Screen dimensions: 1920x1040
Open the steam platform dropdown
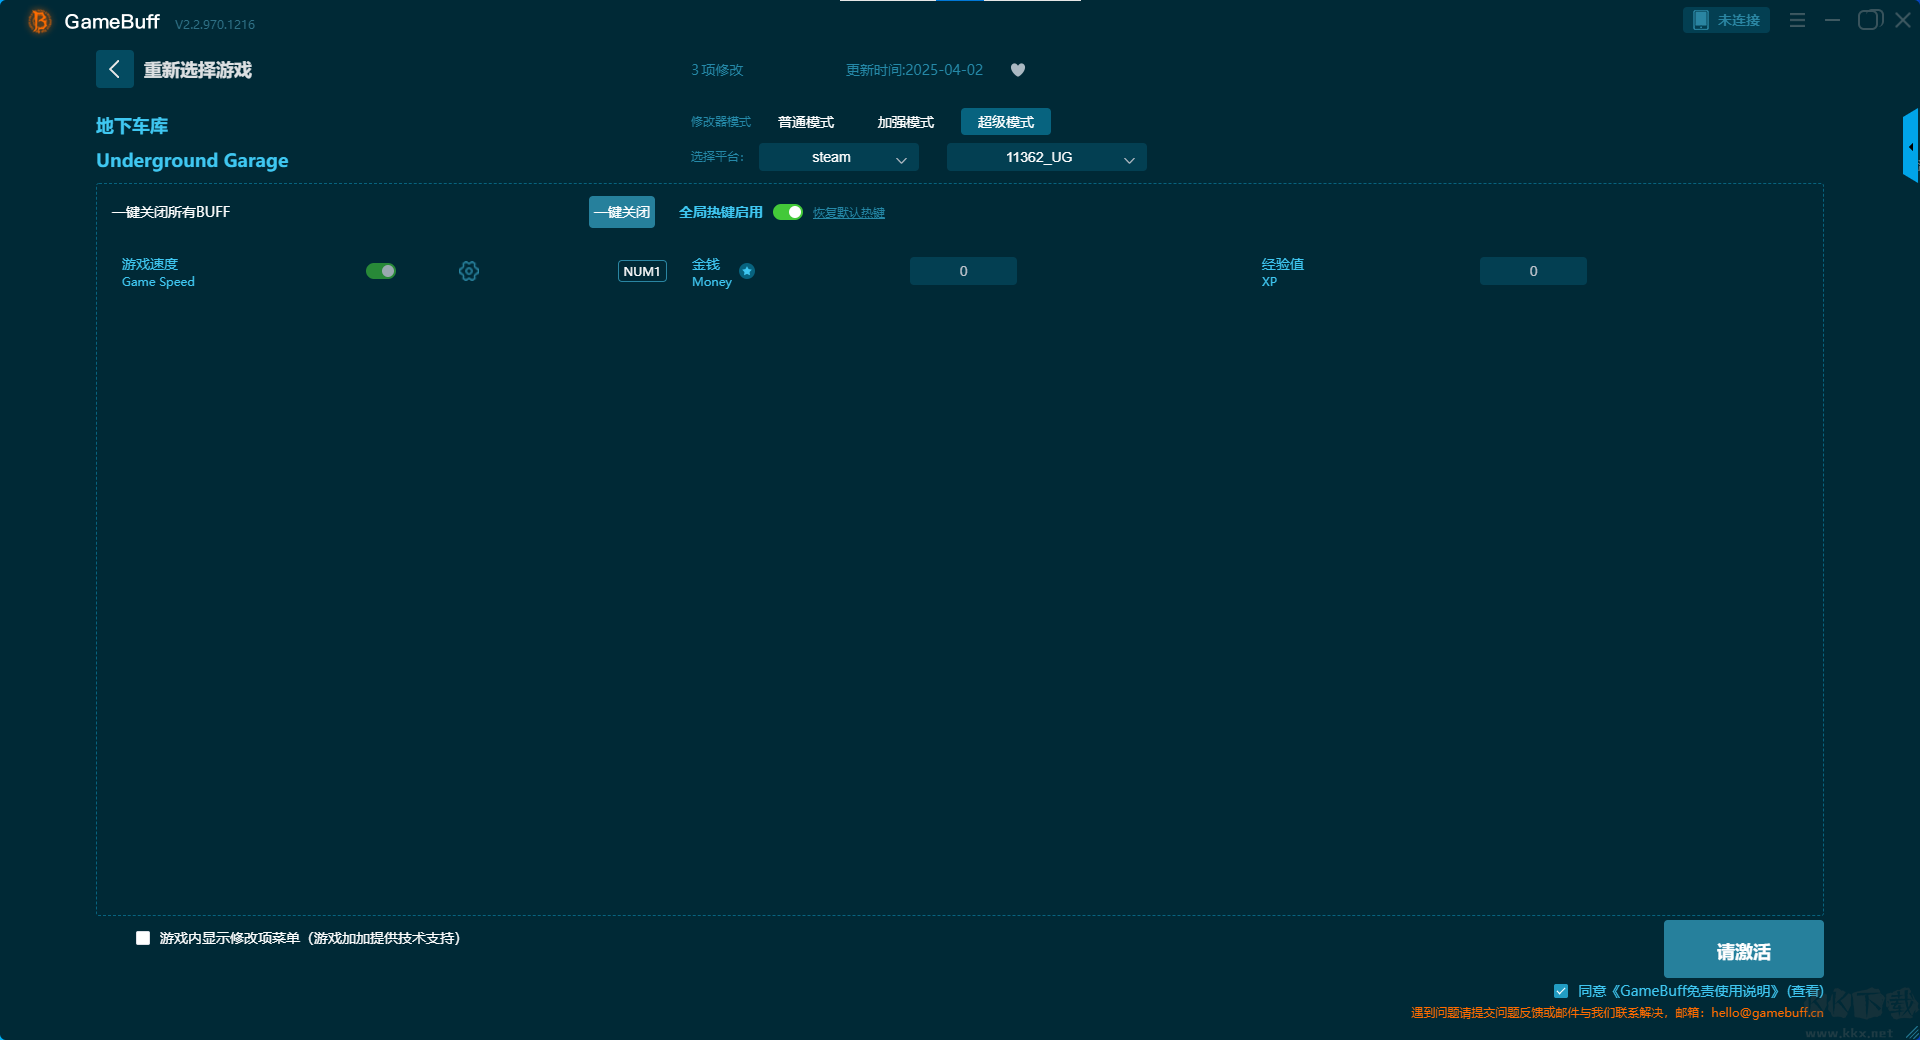click(838, 157)
